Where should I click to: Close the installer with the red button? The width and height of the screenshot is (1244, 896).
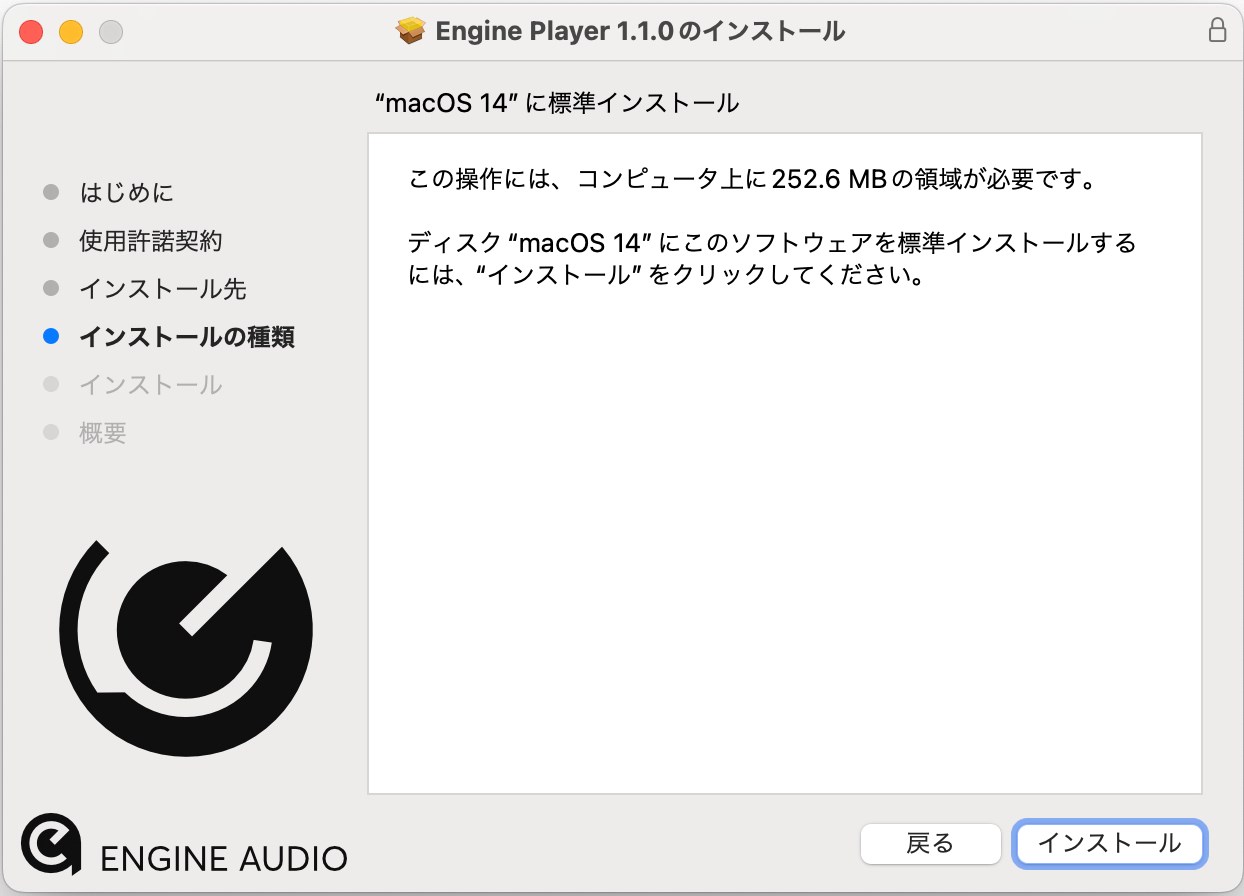(x=31, y=31)
